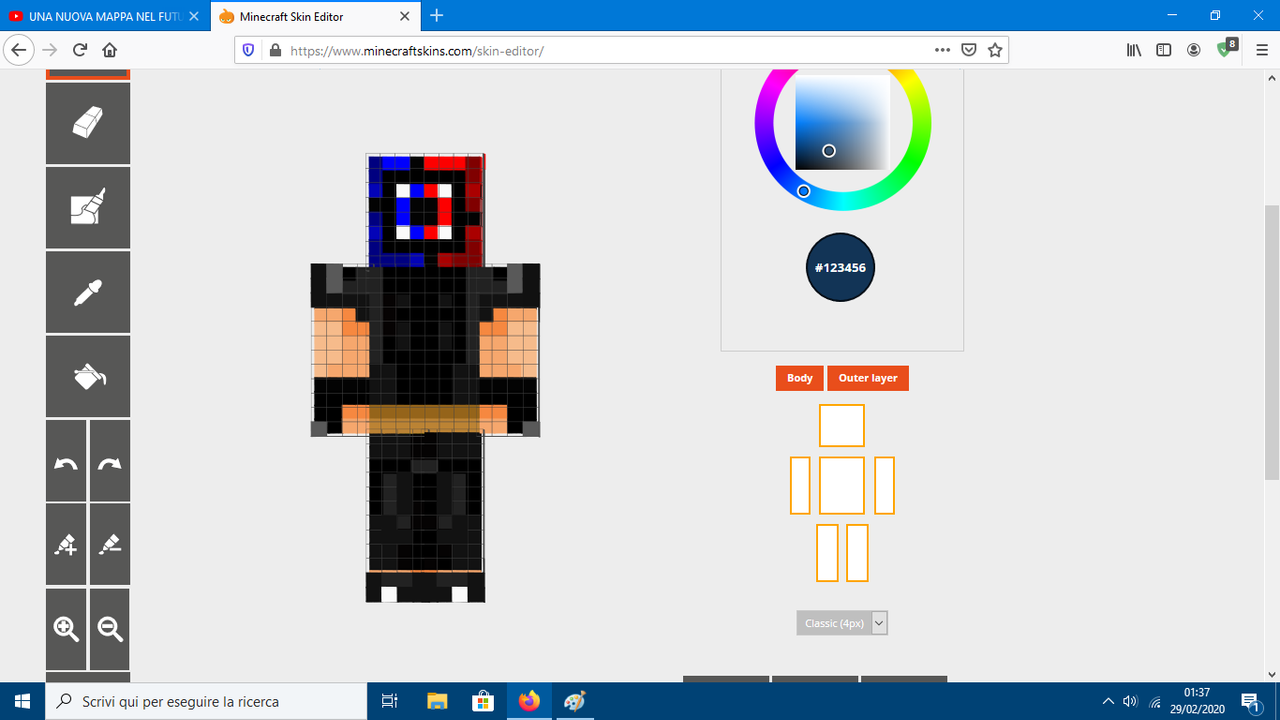The image size is (1280, 720).
Task: Undo the last edit
Action: tap(65, 461)
